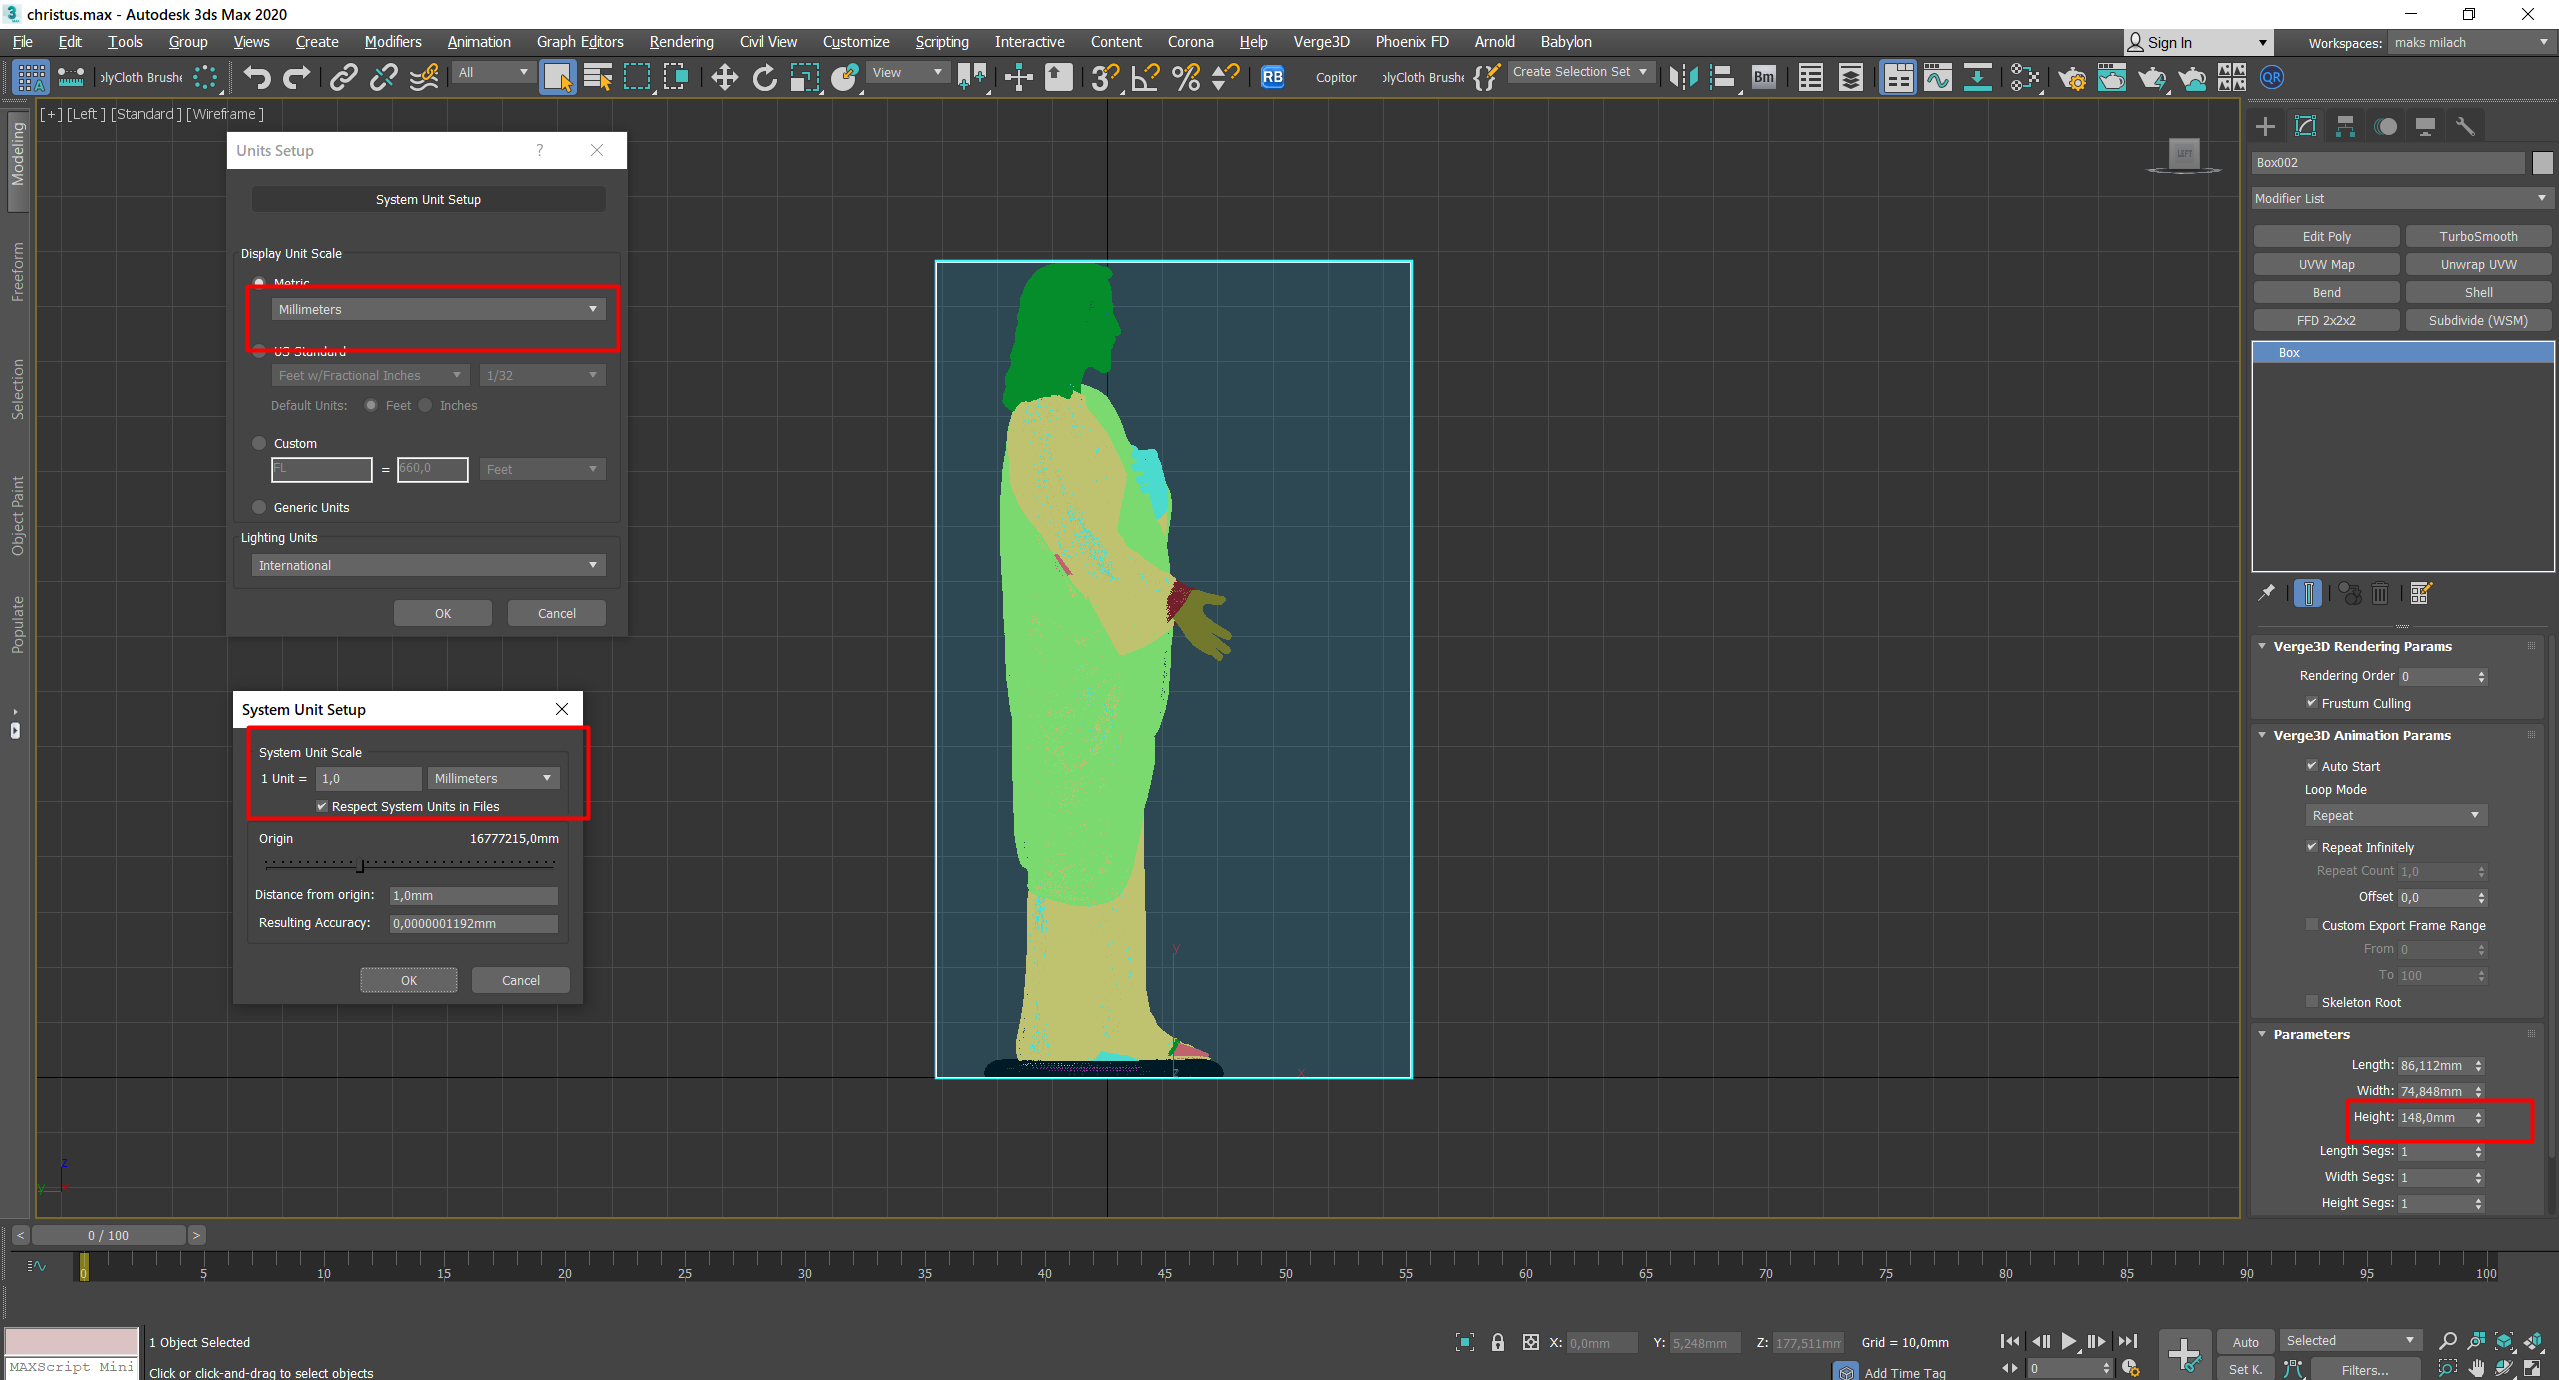Open the Hierarchy panel tab icon
This screenshot has height=1380, width=2559.
[2345, 126]
